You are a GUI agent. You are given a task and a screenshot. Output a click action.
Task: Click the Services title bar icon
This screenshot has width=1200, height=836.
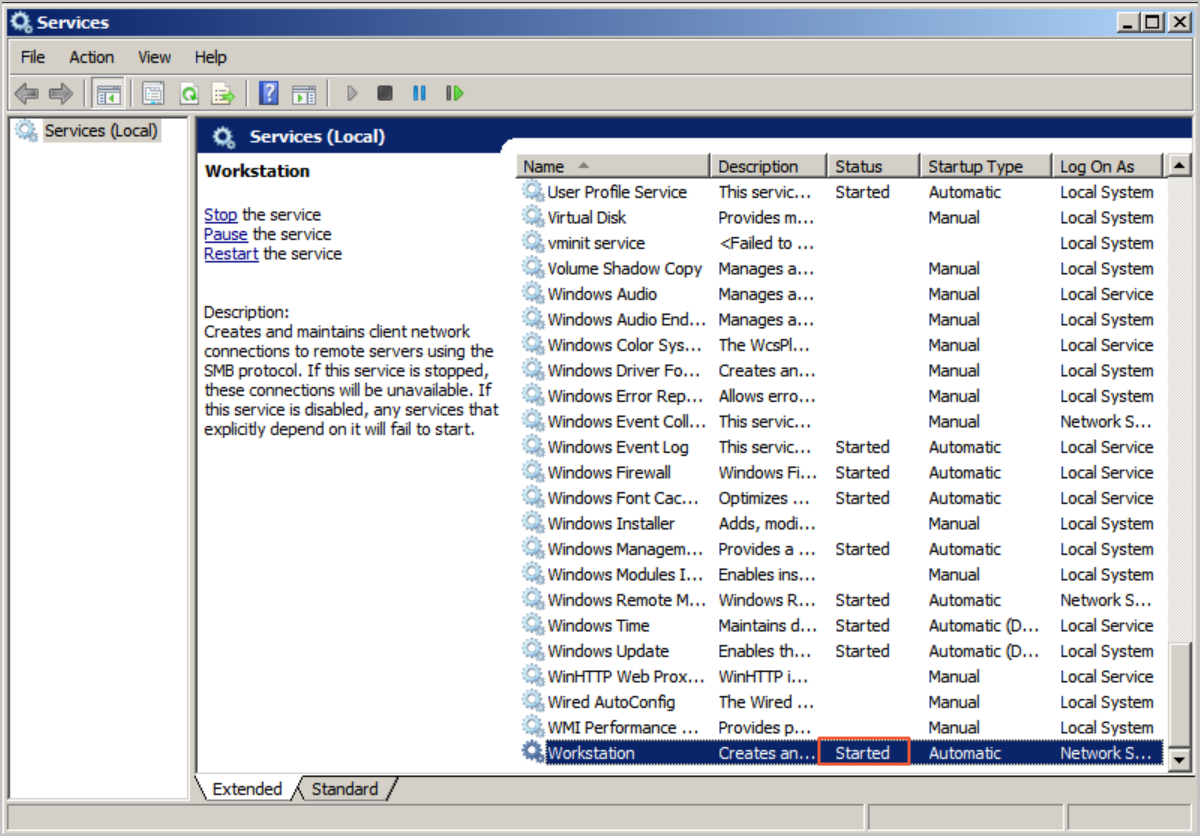coord(21,21)
